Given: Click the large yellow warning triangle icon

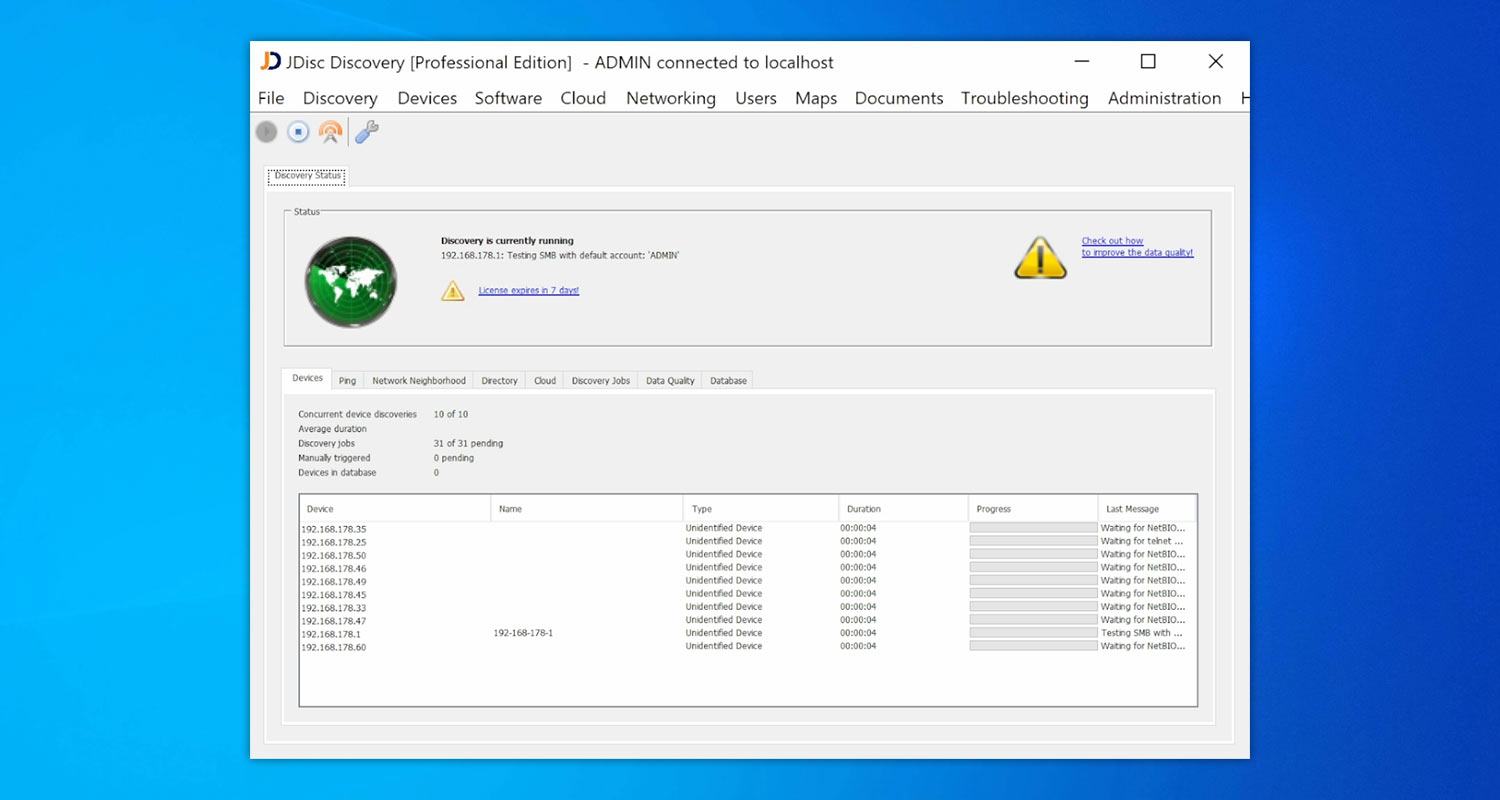Looking at the screenshot, I should point(1040,258).
